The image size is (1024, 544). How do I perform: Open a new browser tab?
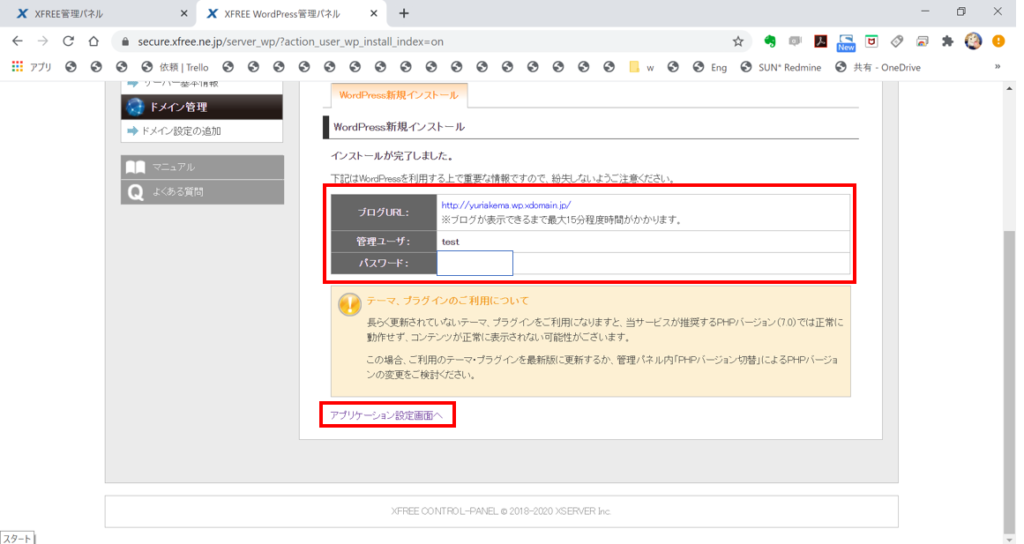pyautogui.click(x=404, y=13)
